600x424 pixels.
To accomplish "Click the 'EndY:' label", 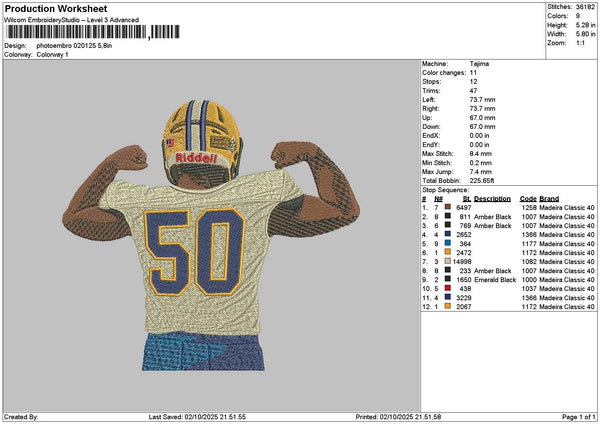I will 431,145.
